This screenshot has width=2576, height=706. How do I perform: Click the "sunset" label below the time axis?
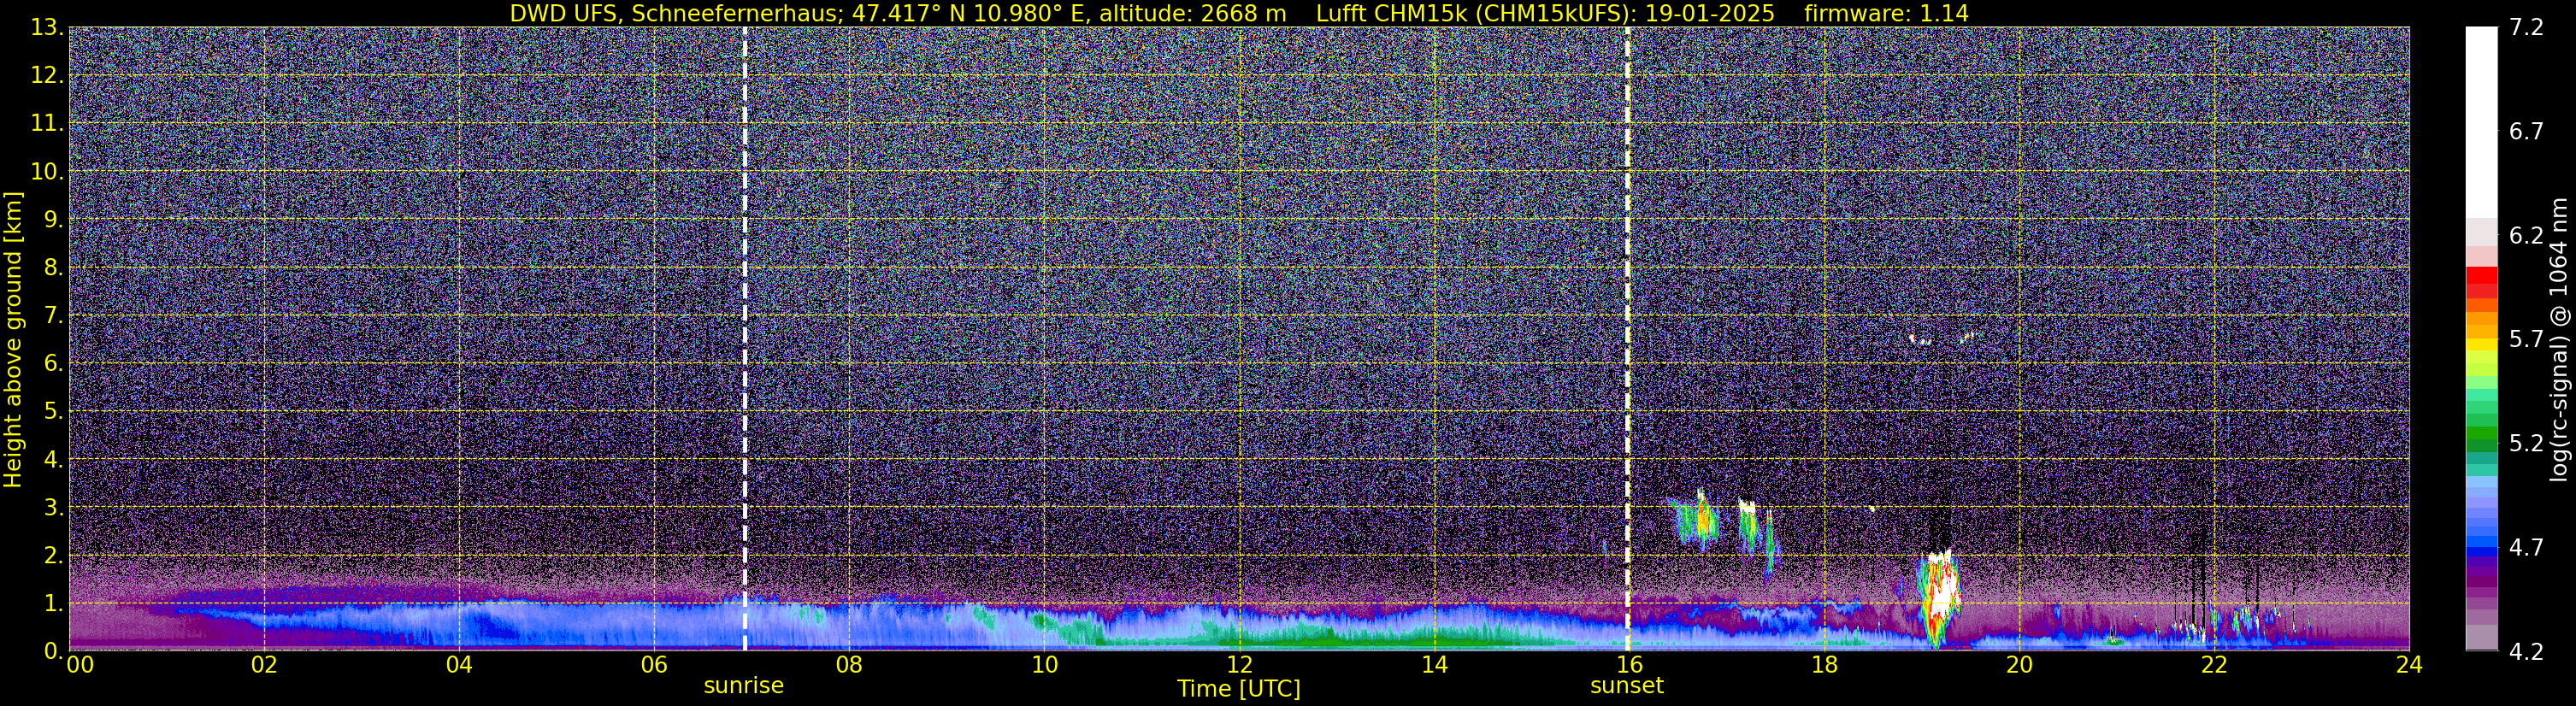(x=1626, y=686)
